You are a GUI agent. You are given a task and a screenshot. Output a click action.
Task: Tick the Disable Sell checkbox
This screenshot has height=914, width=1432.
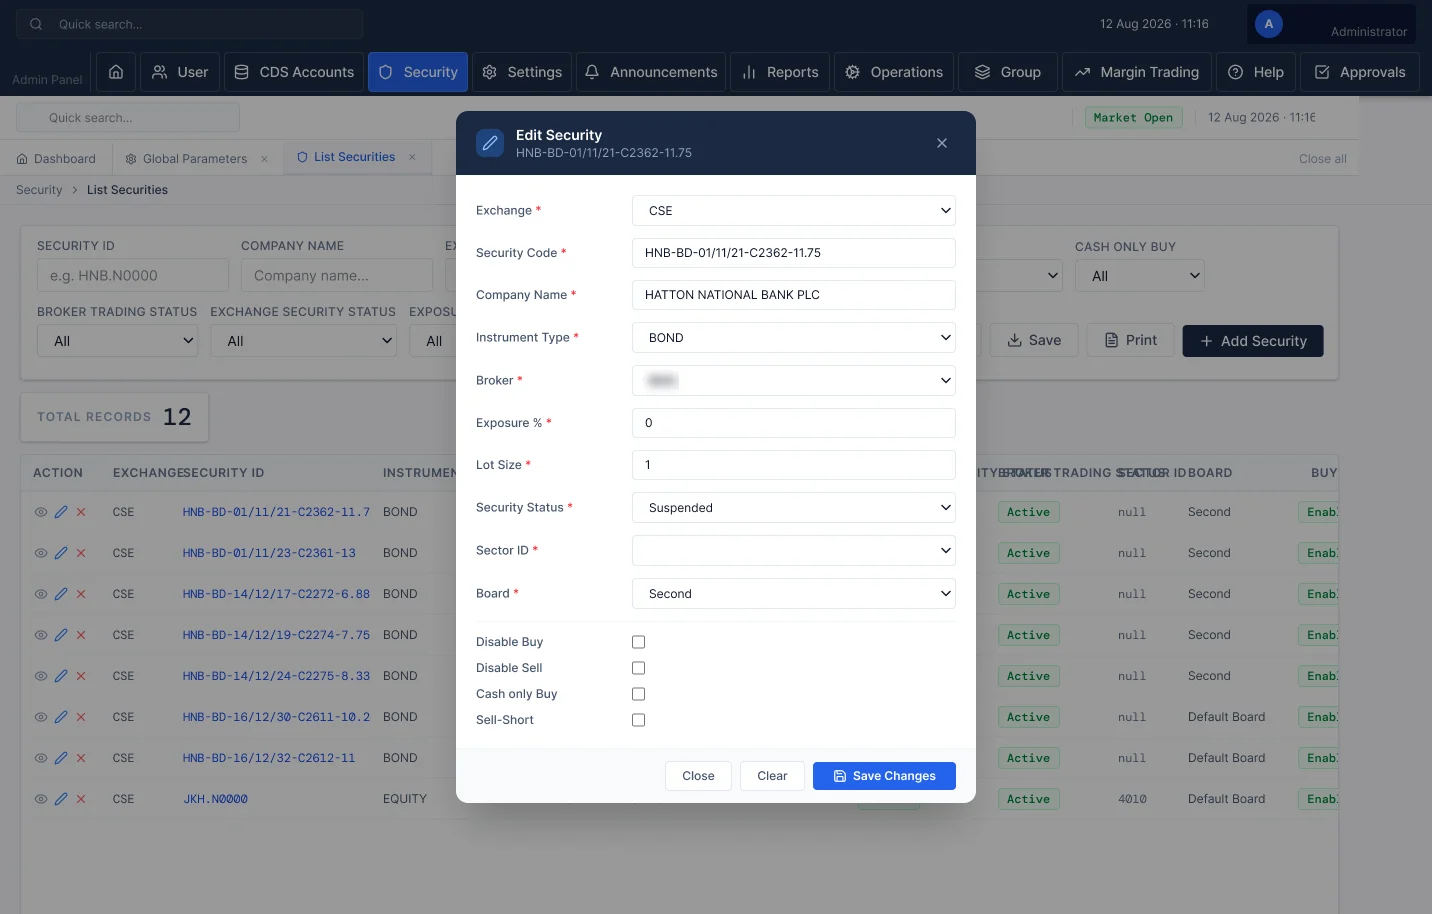click(x=639, y=668)
